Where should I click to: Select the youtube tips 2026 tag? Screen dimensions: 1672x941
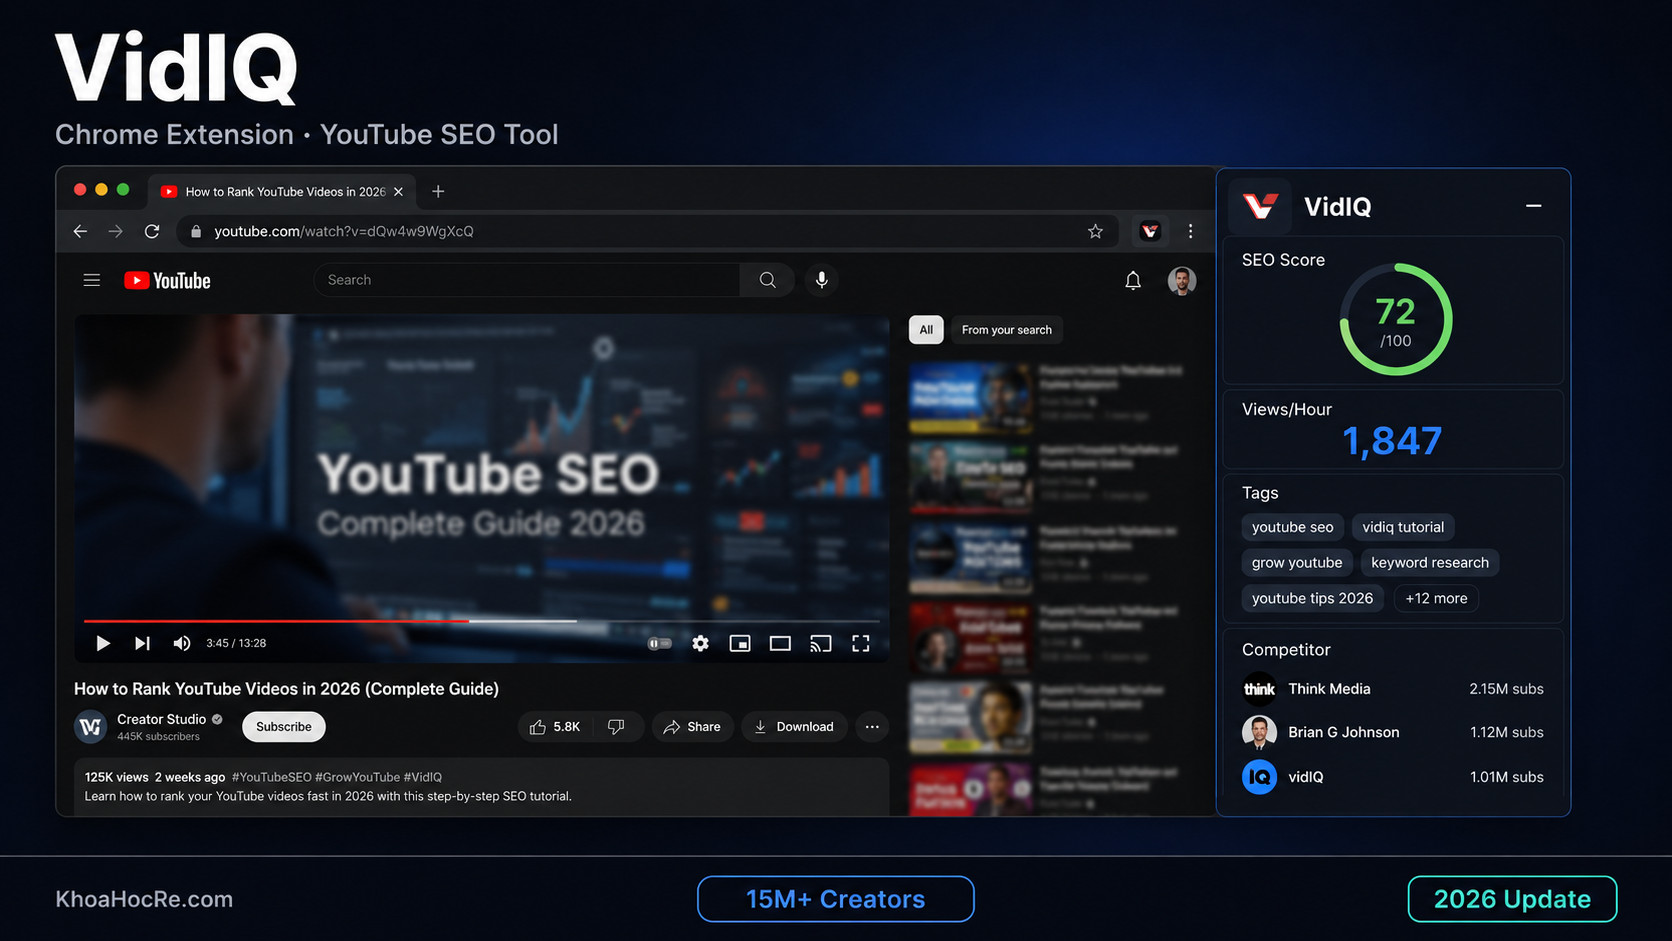click(1312, 598)
